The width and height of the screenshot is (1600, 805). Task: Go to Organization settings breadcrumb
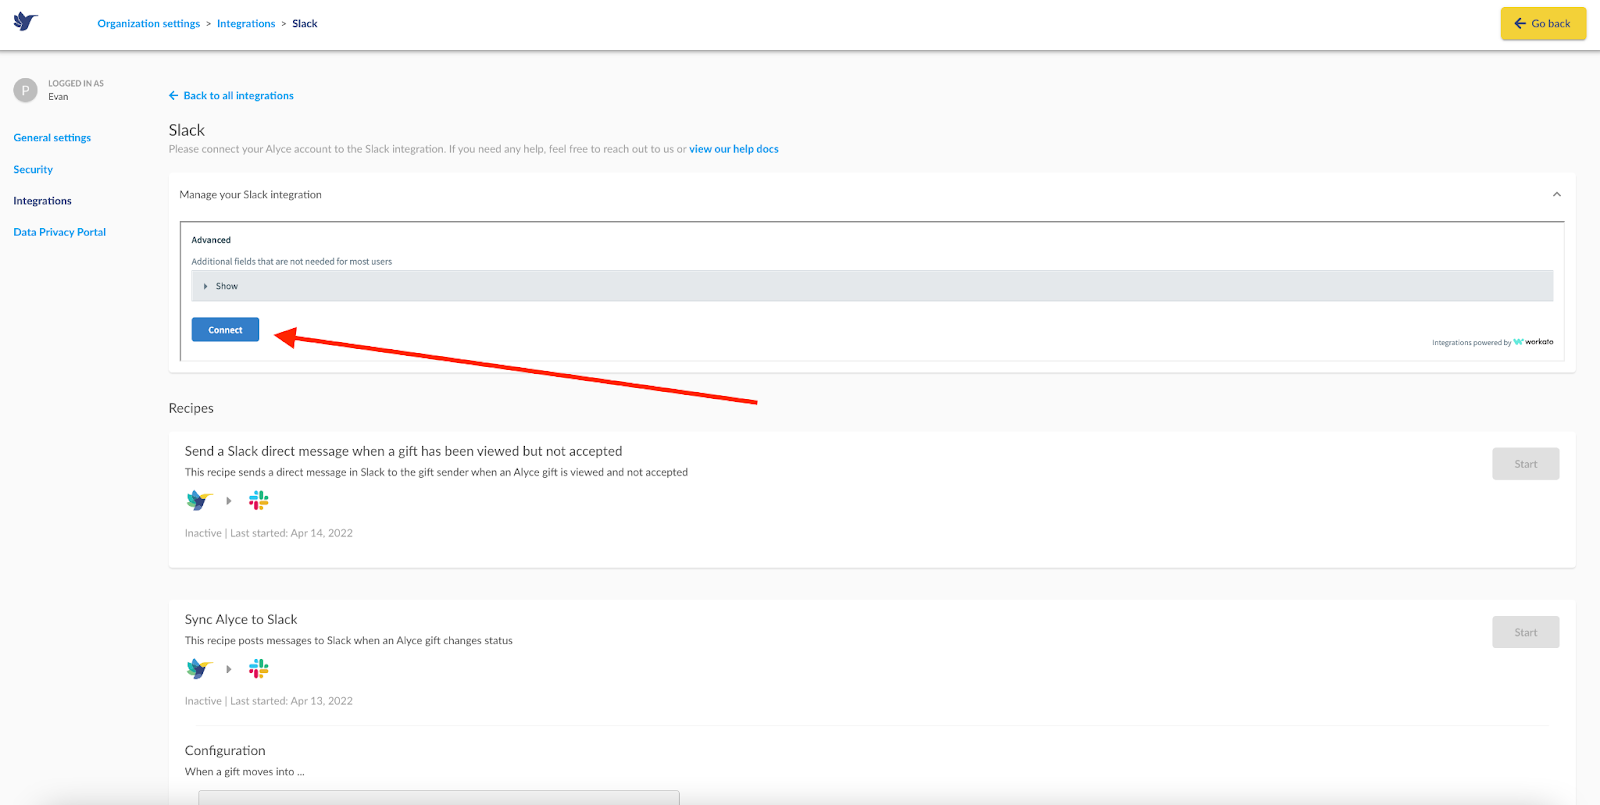pos(148,24)
